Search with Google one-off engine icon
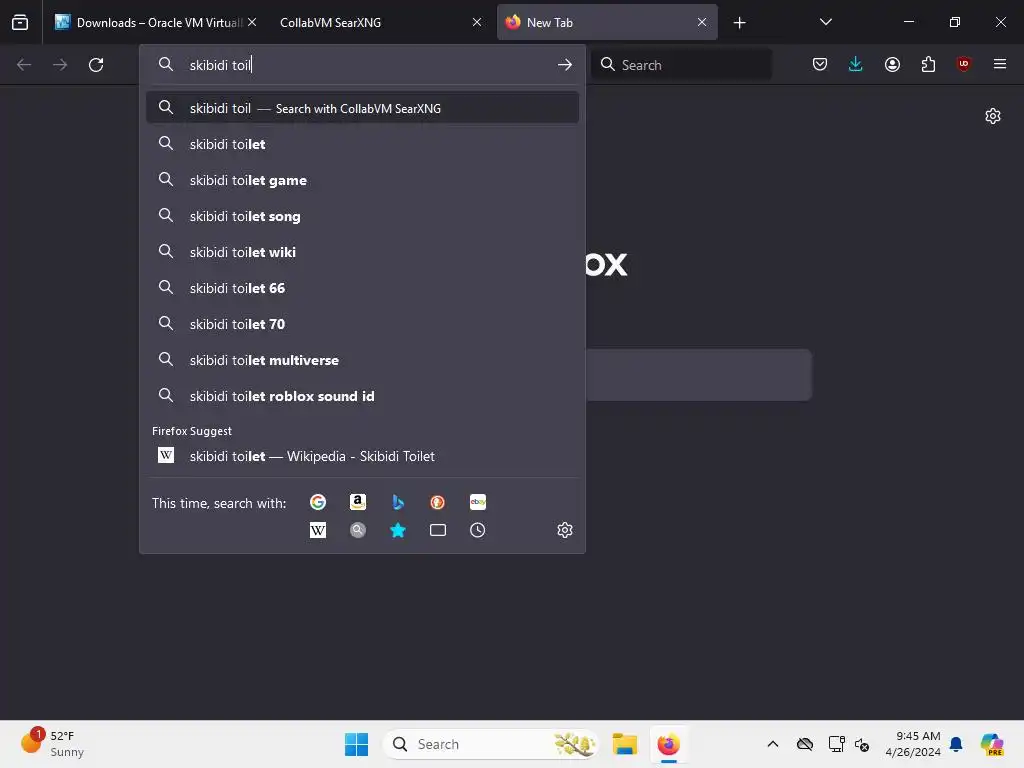1024x768 pixels. click(x=318, y=502)
